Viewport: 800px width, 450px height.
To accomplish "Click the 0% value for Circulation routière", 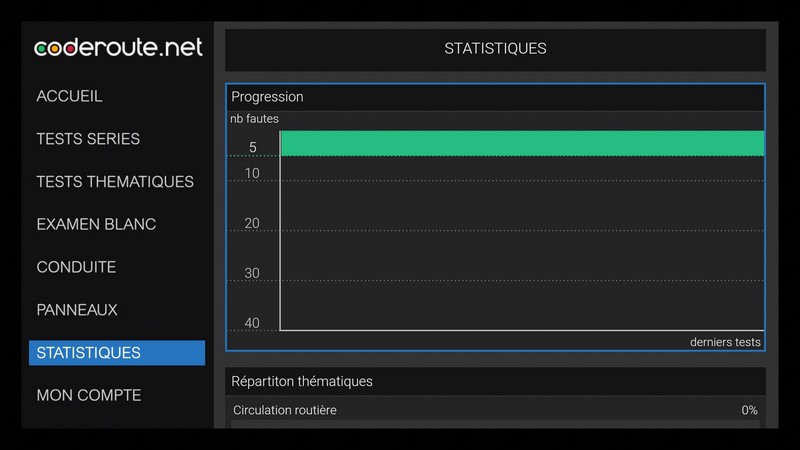I will pyautogui.click(x=749, y=410).
